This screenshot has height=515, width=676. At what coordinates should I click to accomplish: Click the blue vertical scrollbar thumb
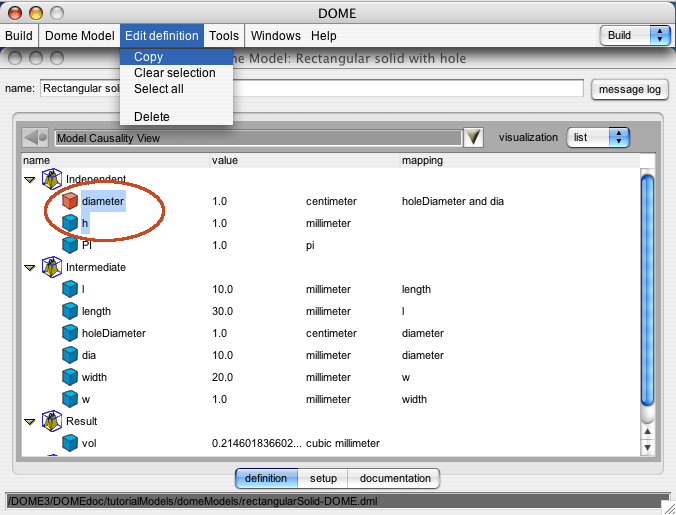coord(647,290)
